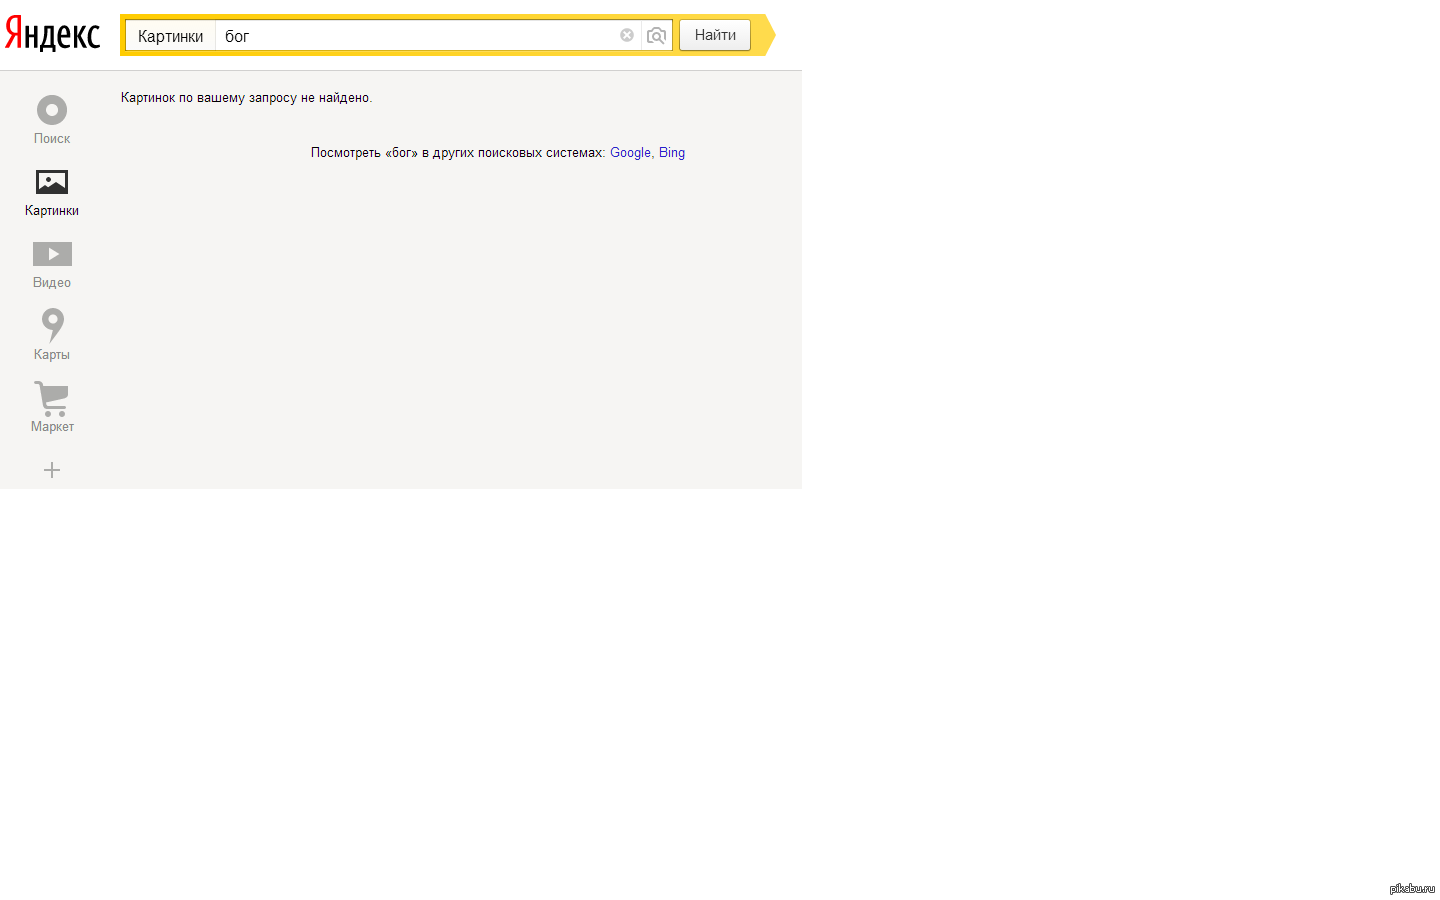
Task: Show more services with the plus icon
Action: (x=52, y=470)
